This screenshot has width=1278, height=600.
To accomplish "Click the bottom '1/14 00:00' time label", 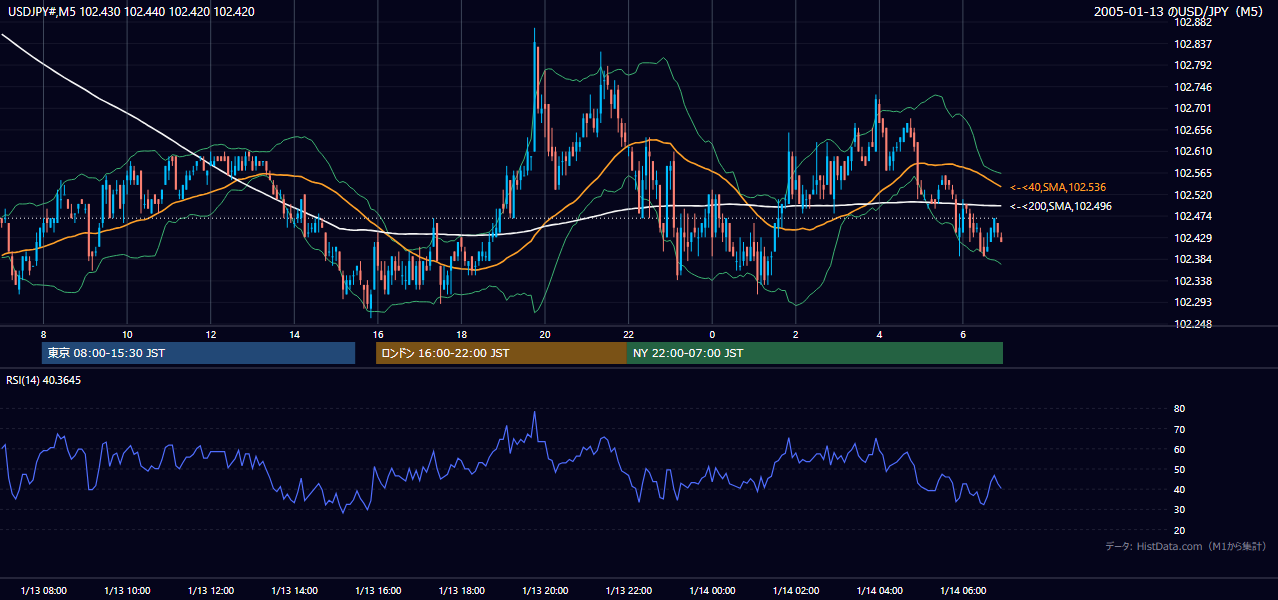I will (x=712, y=590).
